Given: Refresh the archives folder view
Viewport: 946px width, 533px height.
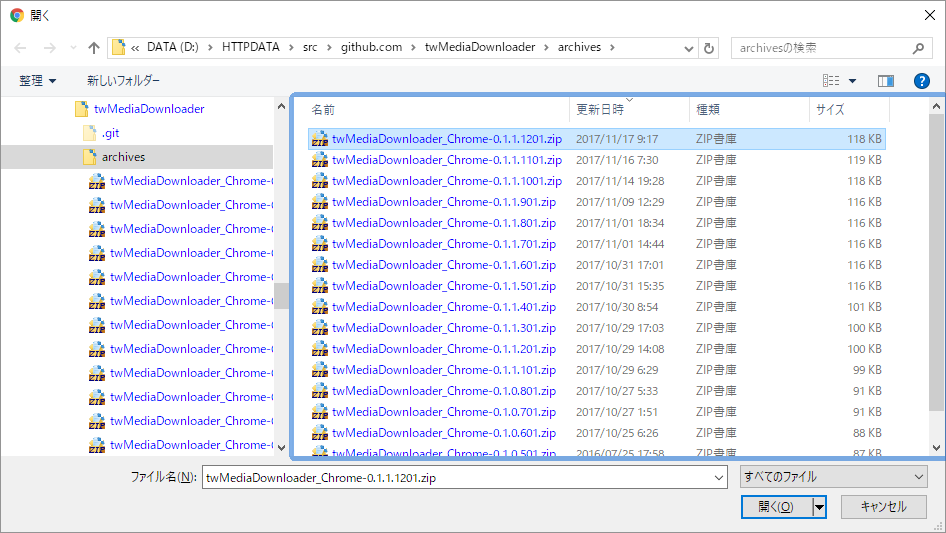Looking at the screenshot, I should (710, 48).
